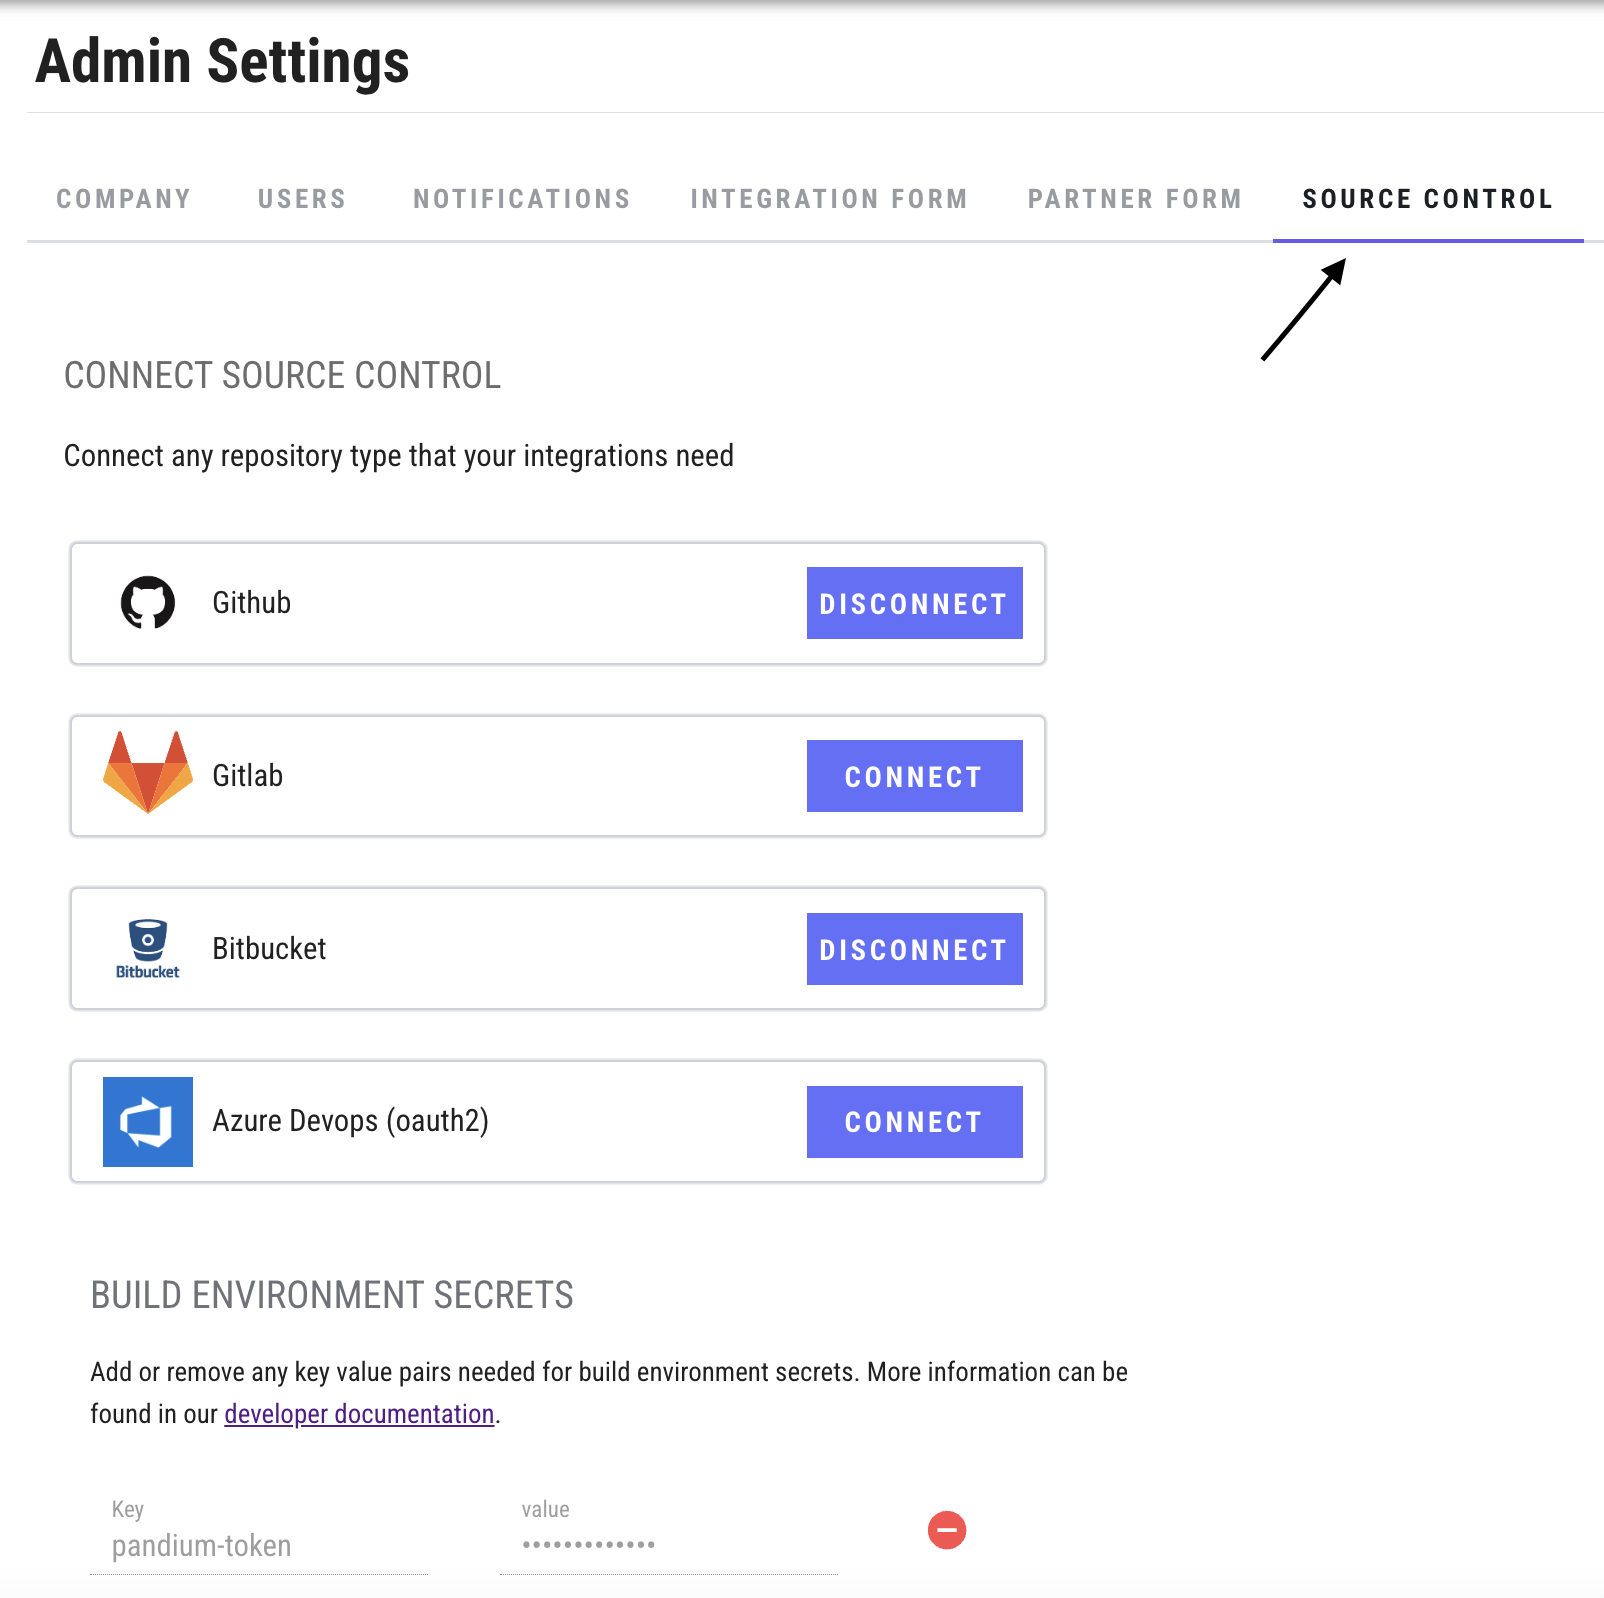Screen dimensions: 1604x1598
Task: Go to the Notifications tab
Action: [x=522, y=199]
